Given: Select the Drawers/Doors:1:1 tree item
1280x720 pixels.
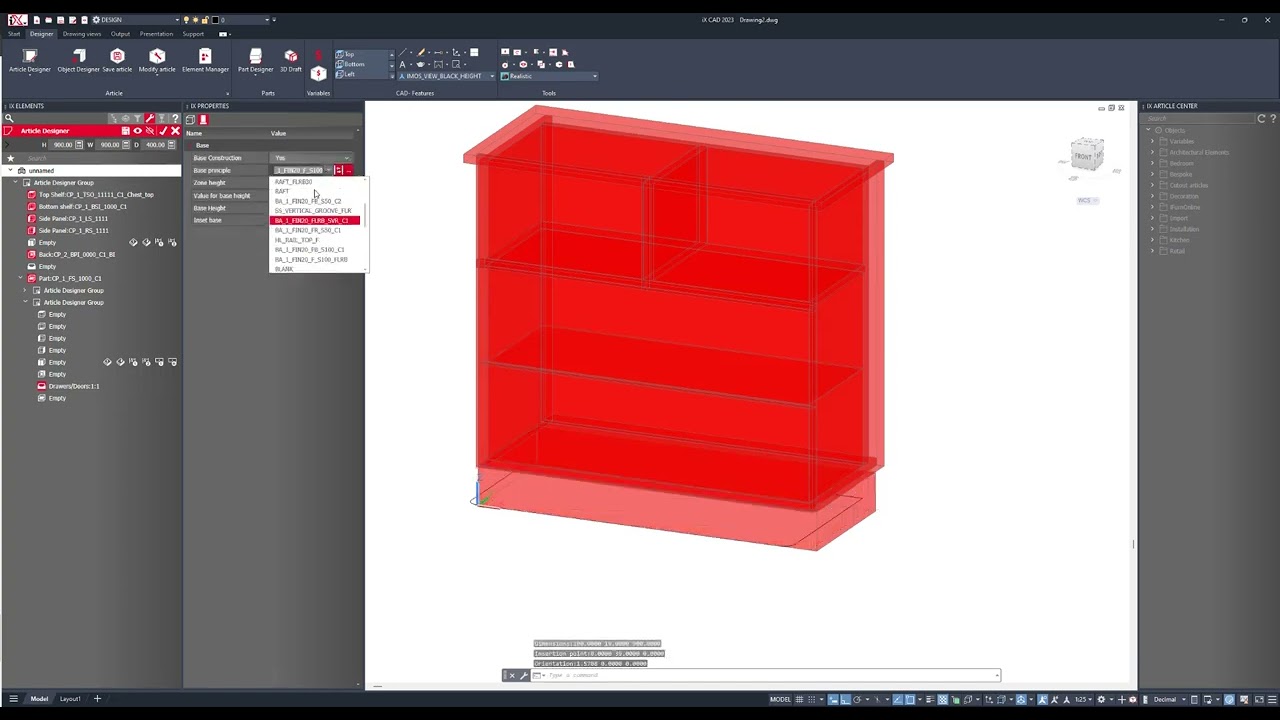Looking at the screenshot, I should [73, 386].
